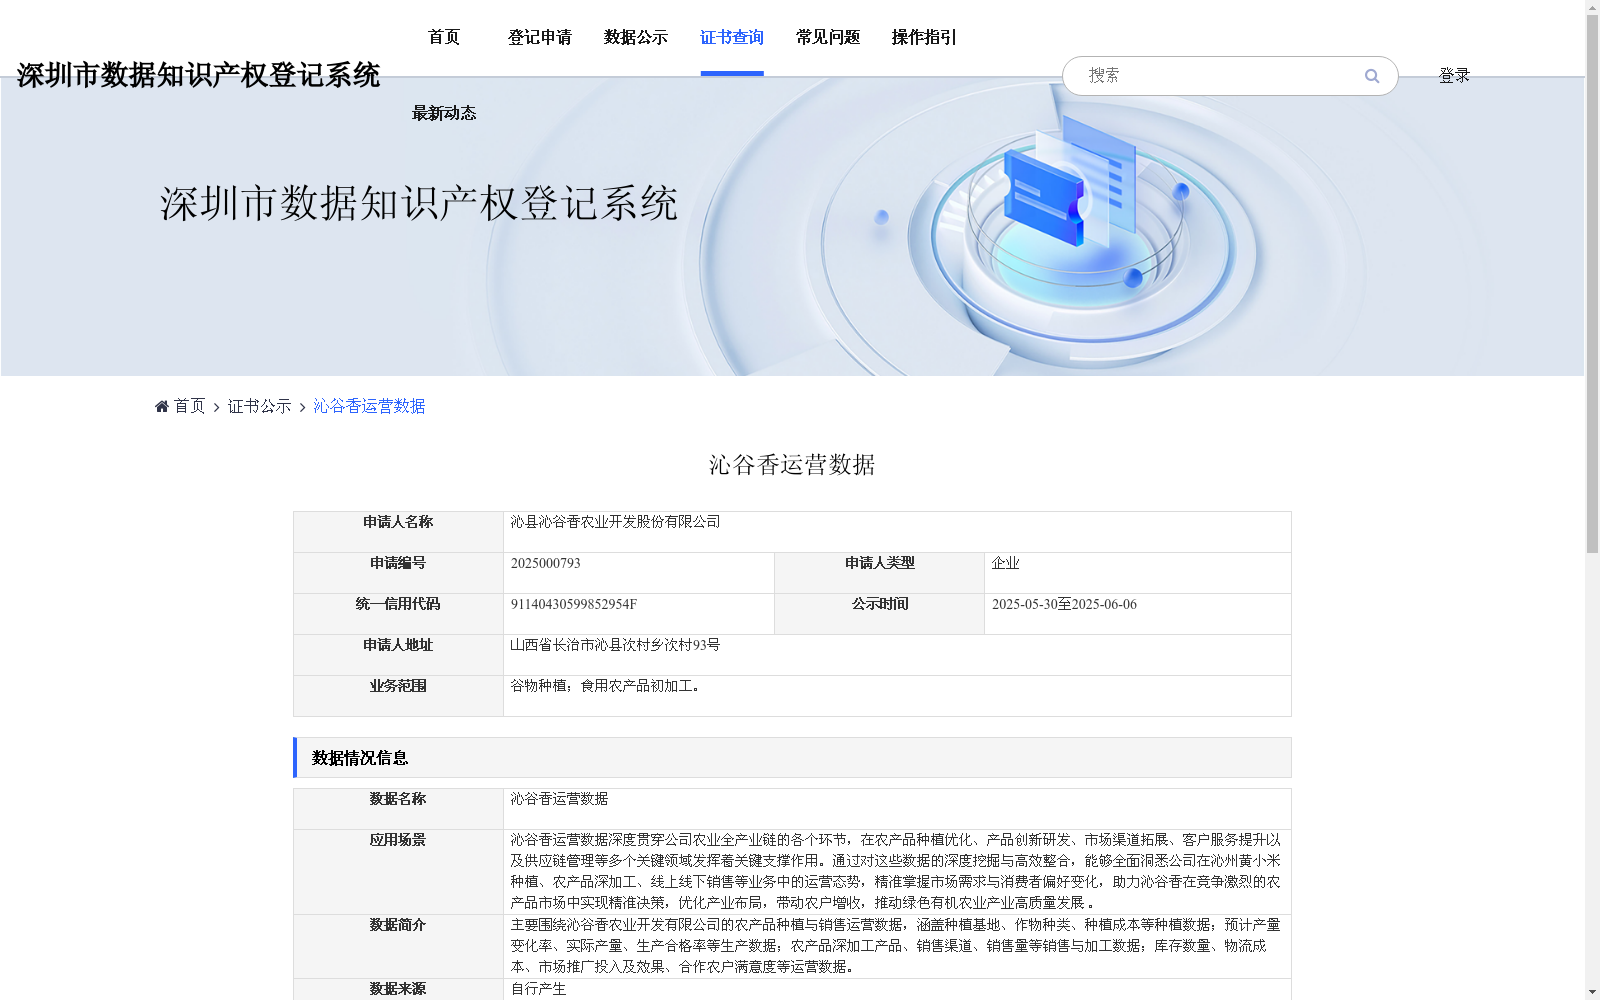Click the site logo title 深圳市数据知识产权登记系统
Image resolution: width=1600 pixels, height=1000 pixels.
198,75
